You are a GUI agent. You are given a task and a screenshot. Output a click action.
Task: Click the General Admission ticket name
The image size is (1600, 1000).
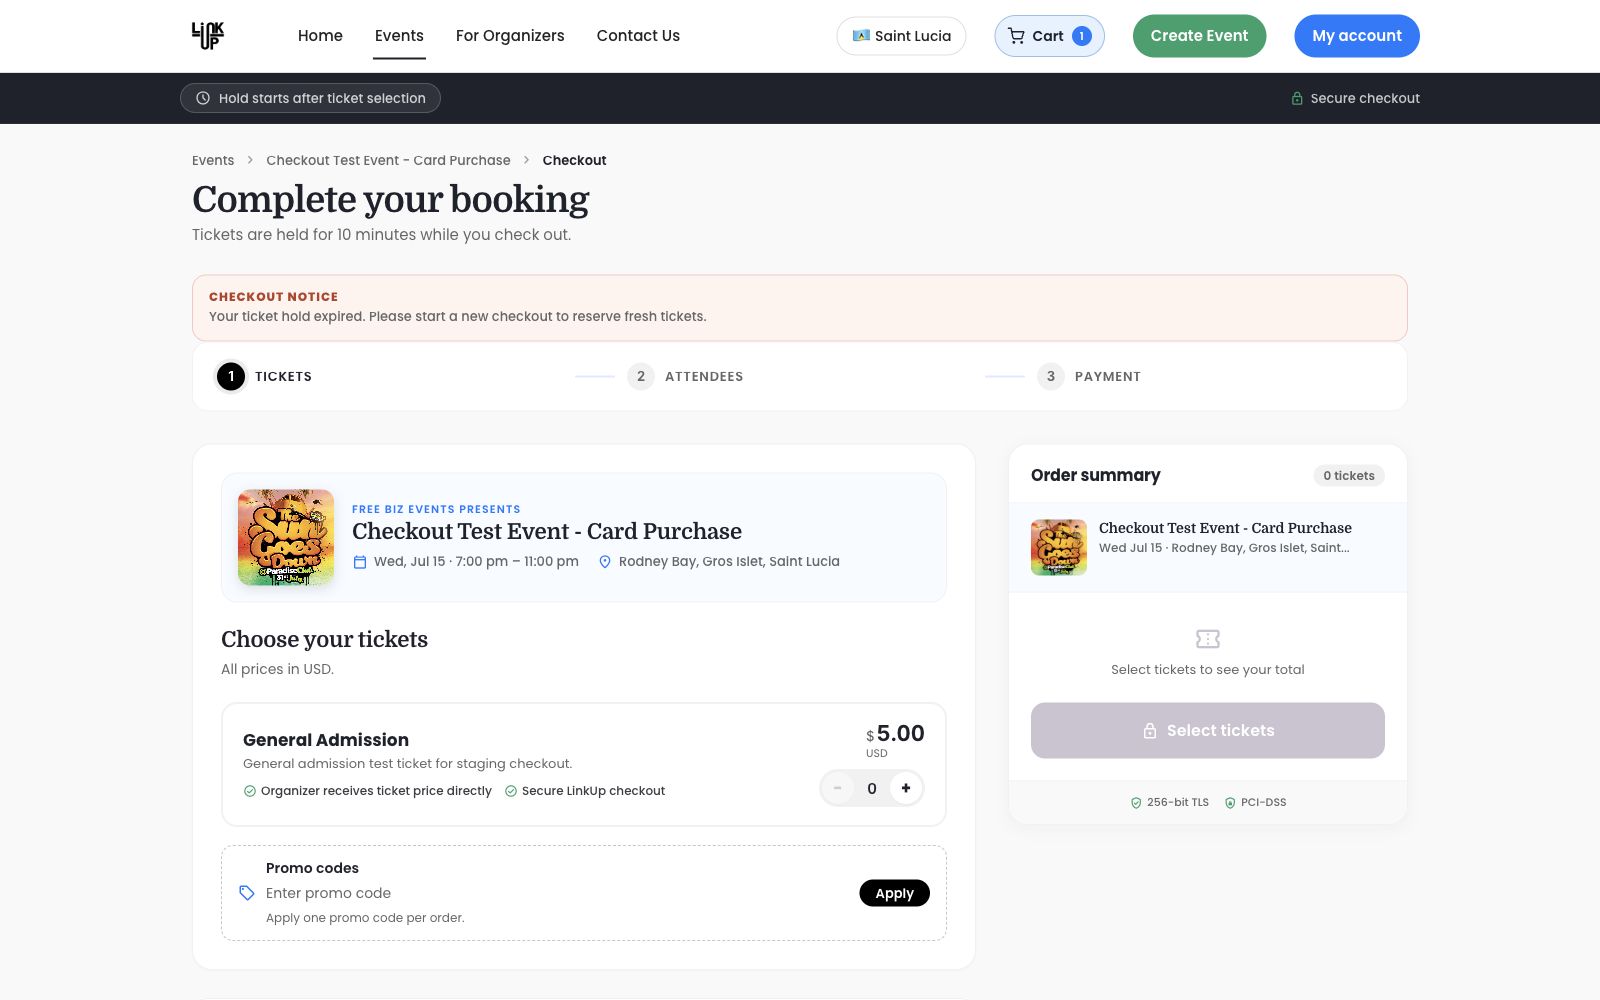point(326,740)
